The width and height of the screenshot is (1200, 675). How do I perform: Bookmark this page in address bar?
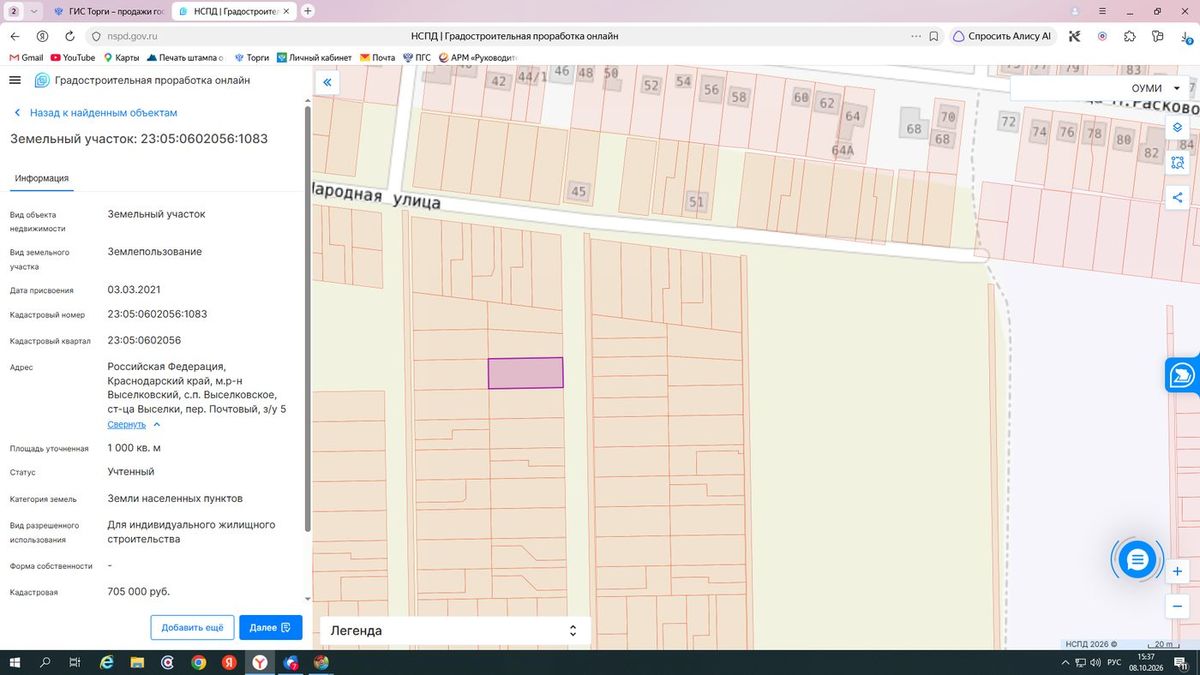[x=933, y=36]
